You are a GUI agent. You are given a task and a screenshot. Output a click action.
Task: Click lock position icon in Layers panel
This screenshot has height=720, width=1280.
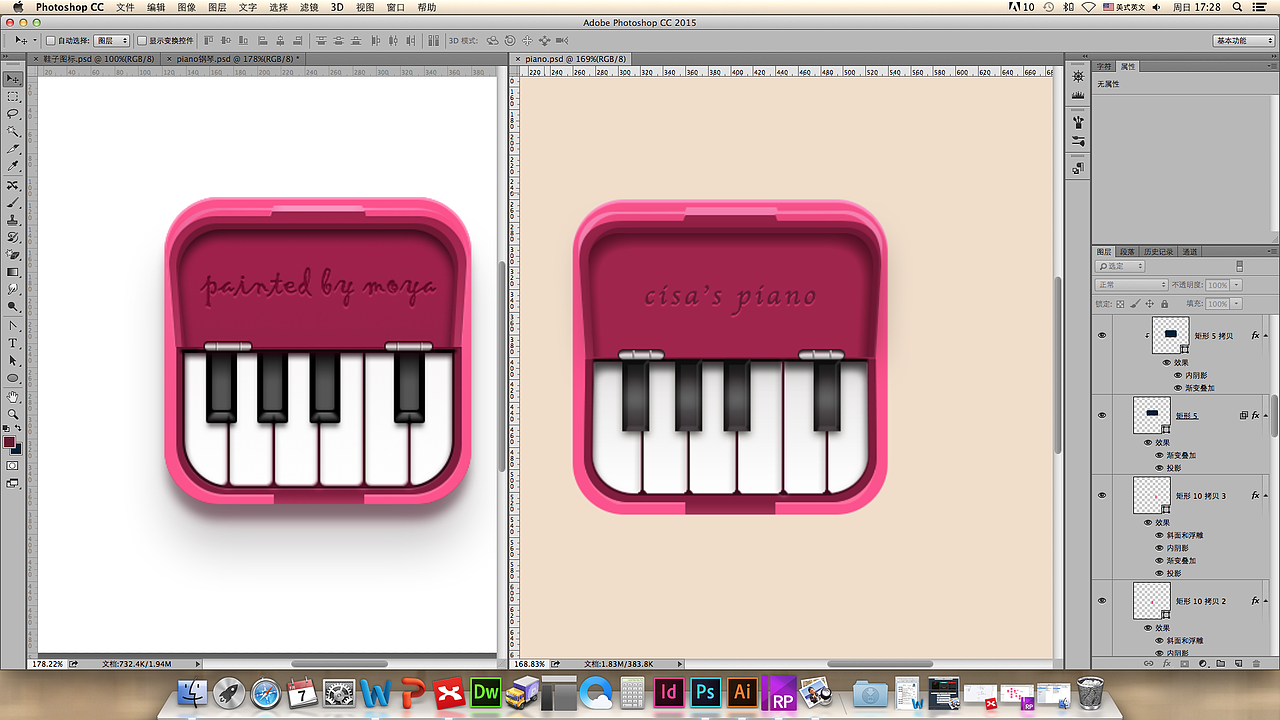pyautogui.click(x=1150, y=303)
